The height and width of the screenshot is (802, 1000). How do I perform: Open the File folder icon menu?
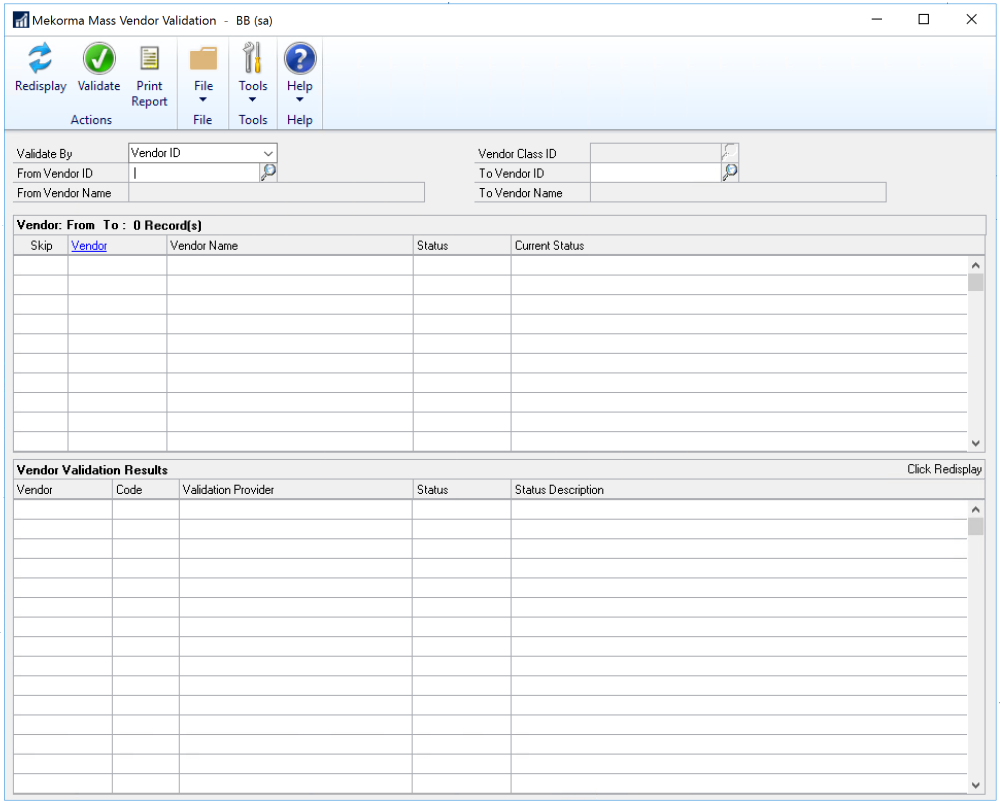(203, 59)
